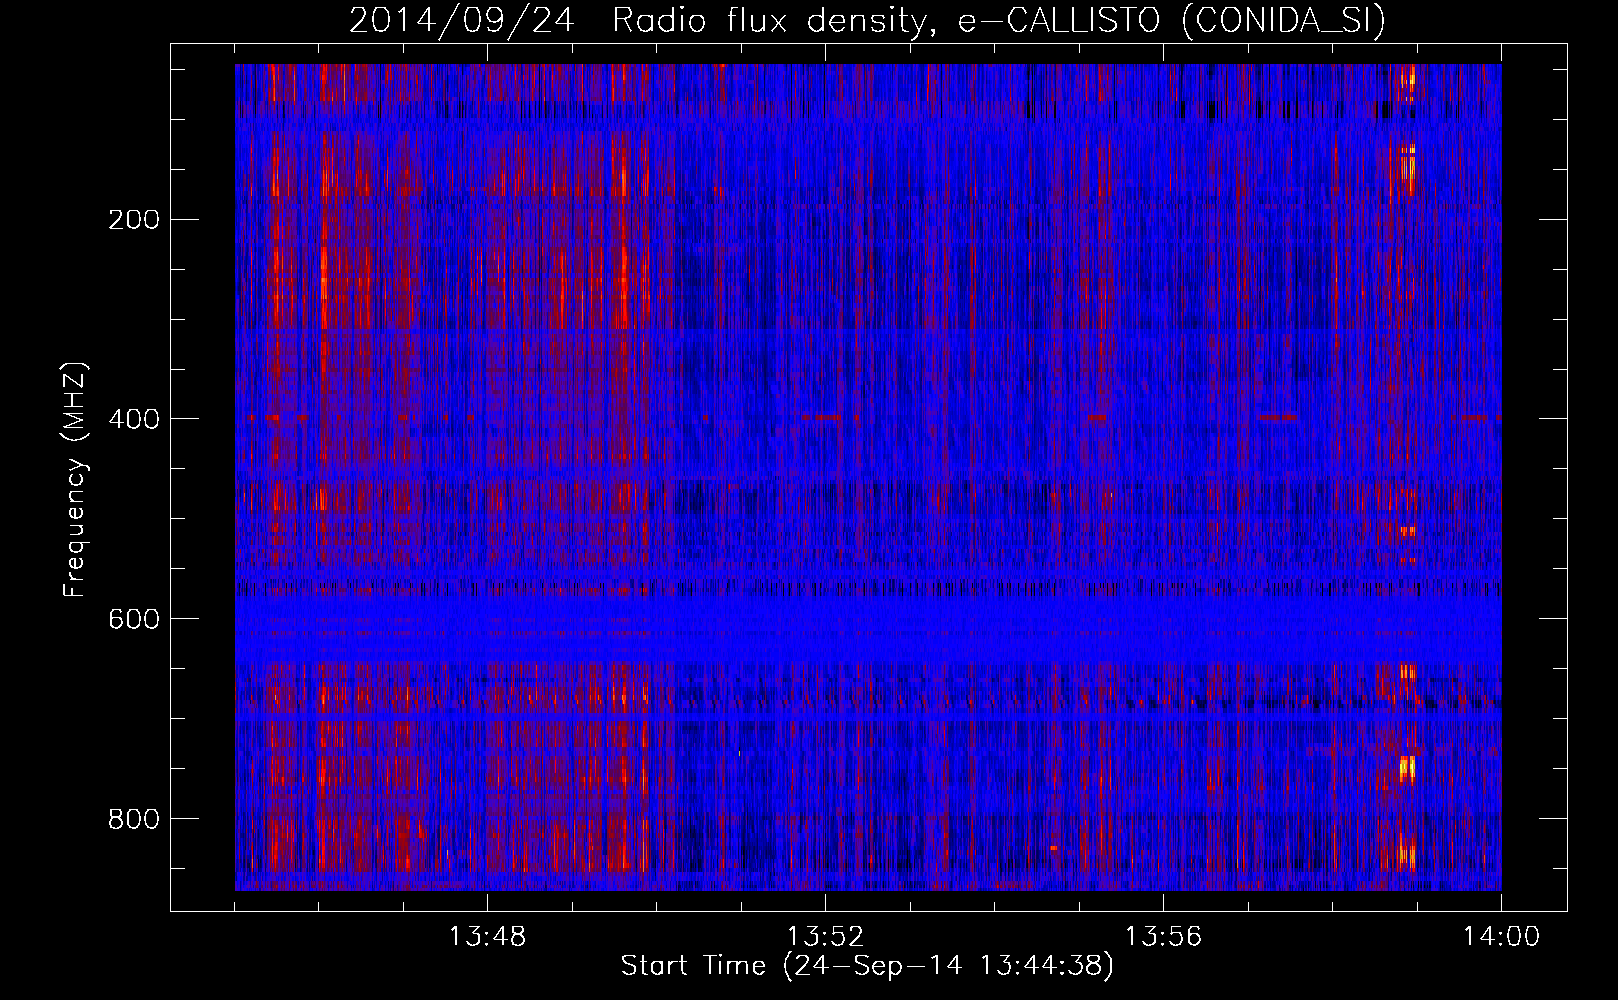
Task: Click the 800 frequency tick label
Action: pos(134,819)
